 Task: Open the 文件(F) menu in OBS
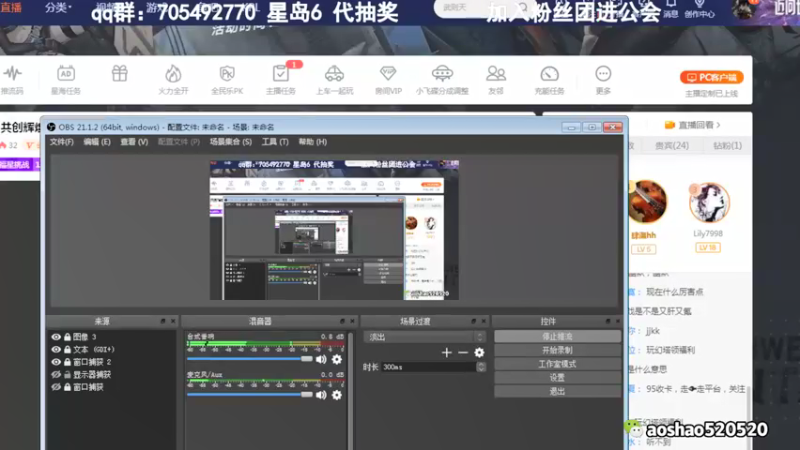(x=62, y=142)
